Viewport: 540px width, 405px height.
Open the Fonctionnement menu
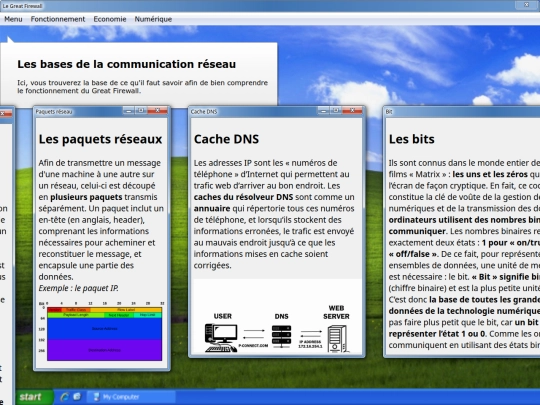pyautogui.click(x=58, y=19)
